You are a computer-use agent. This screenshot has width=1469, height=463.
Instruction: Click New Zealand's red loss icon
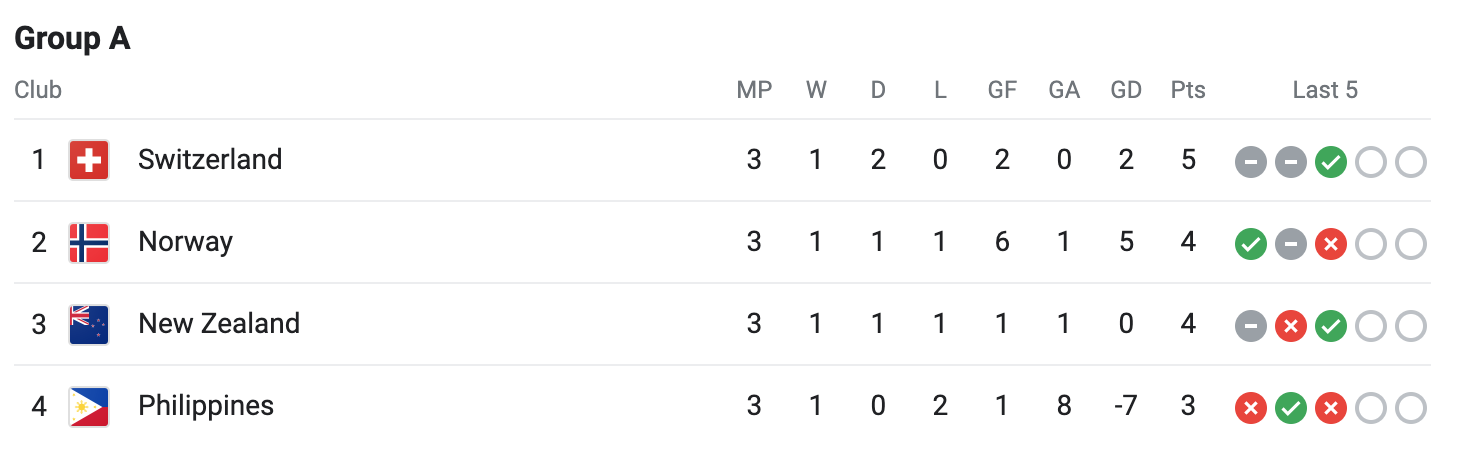click(1291, 326)
